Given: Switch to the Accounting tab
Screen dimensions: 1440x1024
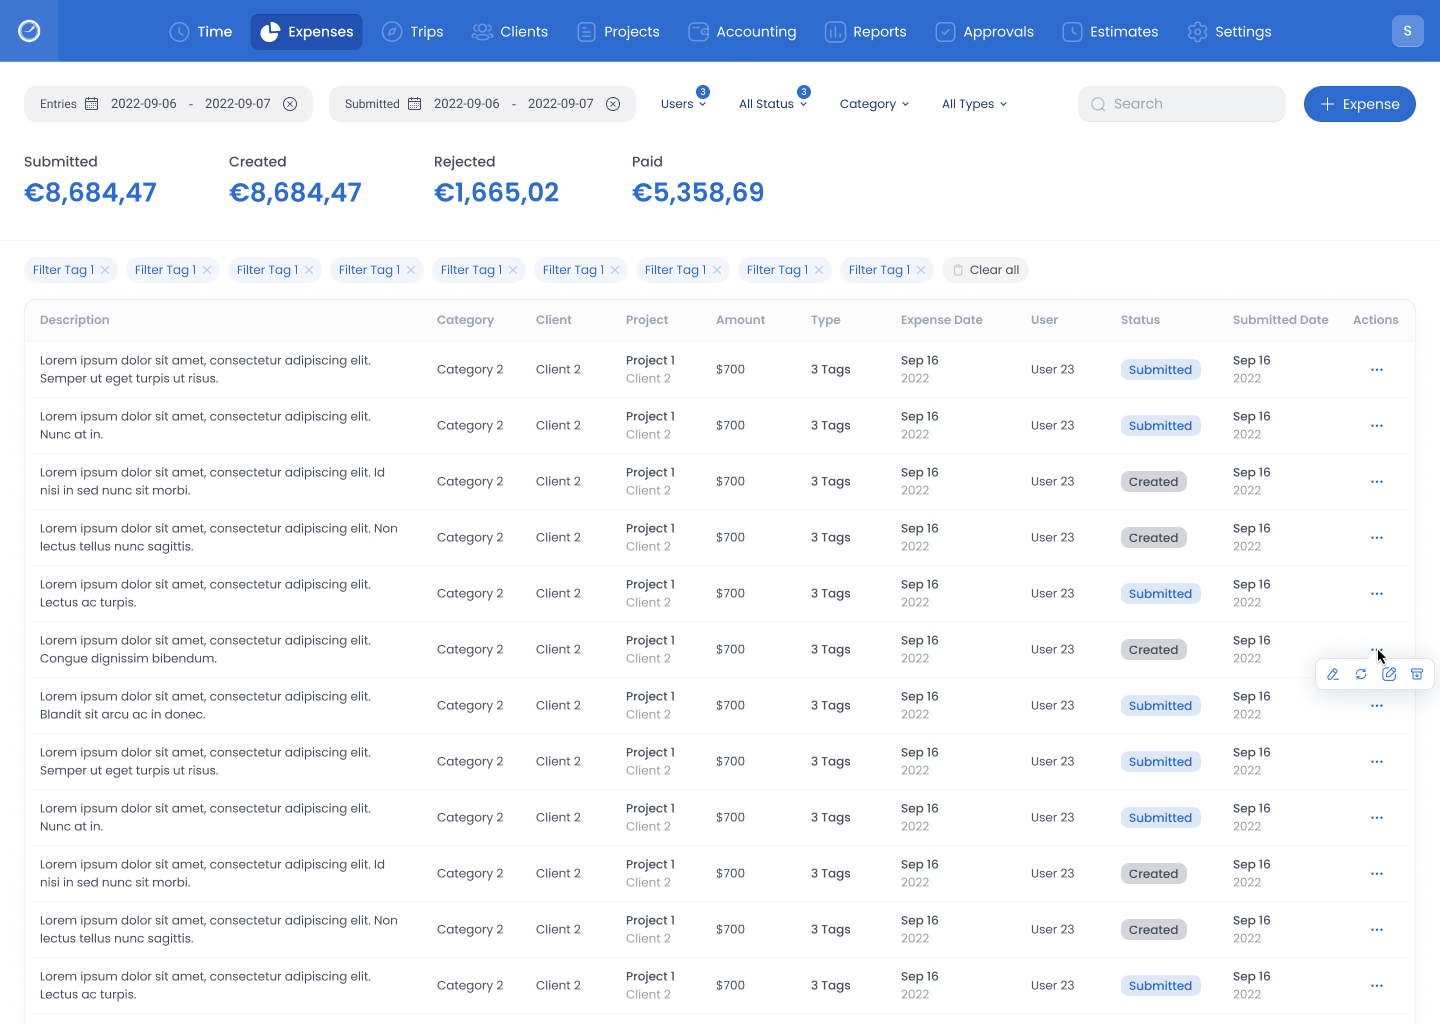Looking at the screenshot, I should [743, 32].
